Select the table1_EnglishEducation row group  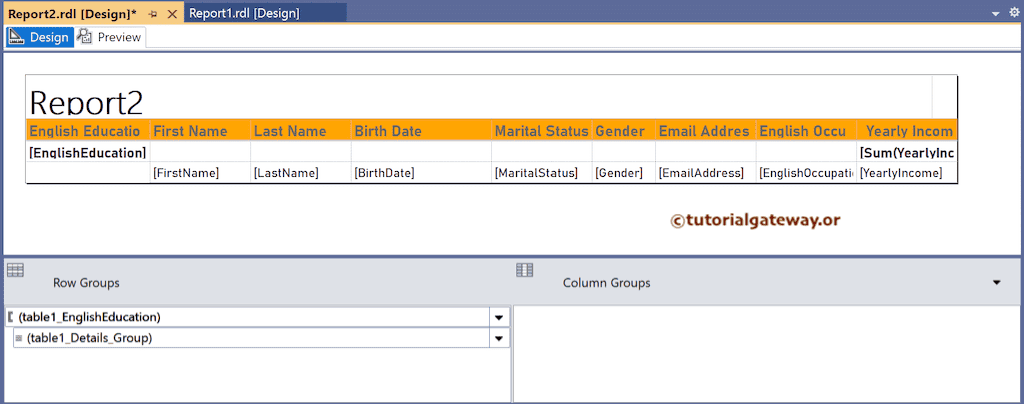click(x=248, y=317)
